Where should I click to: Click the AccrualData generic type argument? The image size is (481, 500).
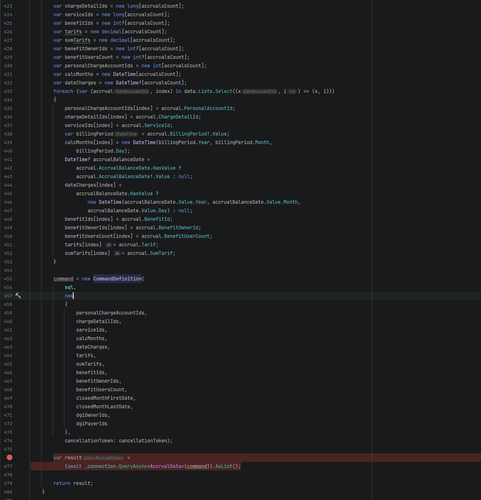(x=167, y=466)
